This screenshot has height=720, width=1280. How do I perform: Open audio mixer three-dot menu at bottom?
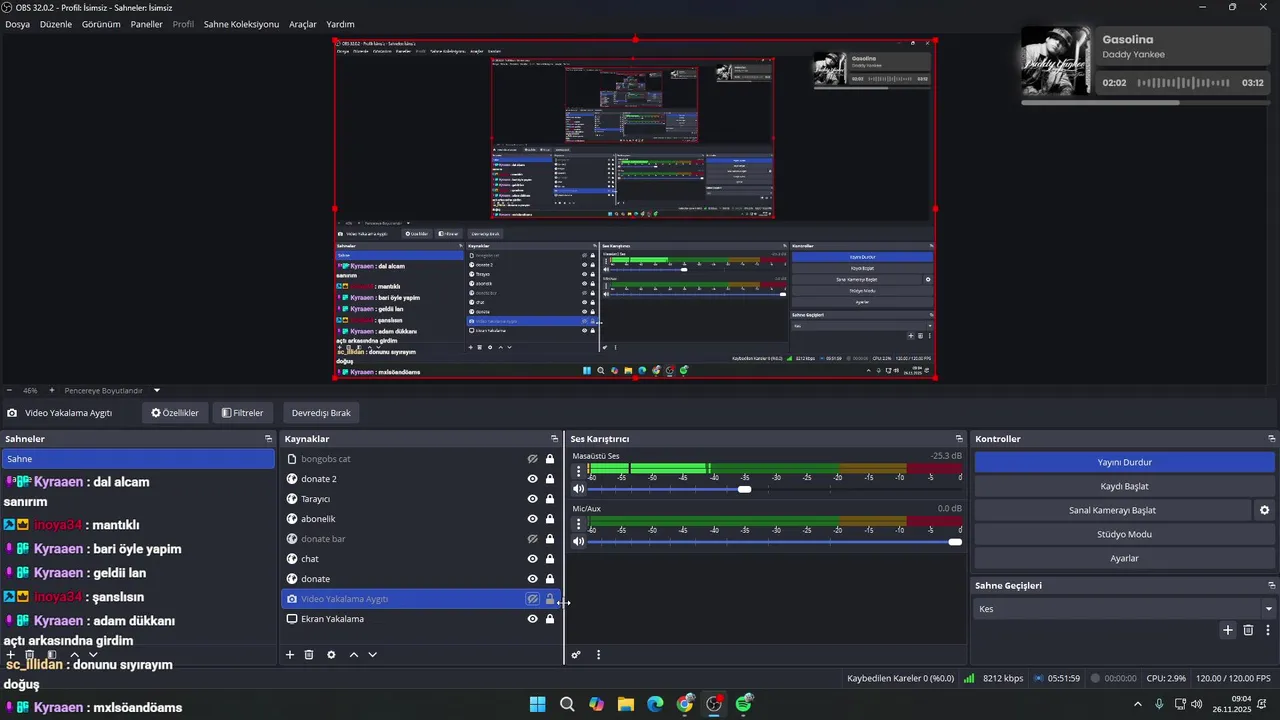pyautogui.click(x=598, y=655)
